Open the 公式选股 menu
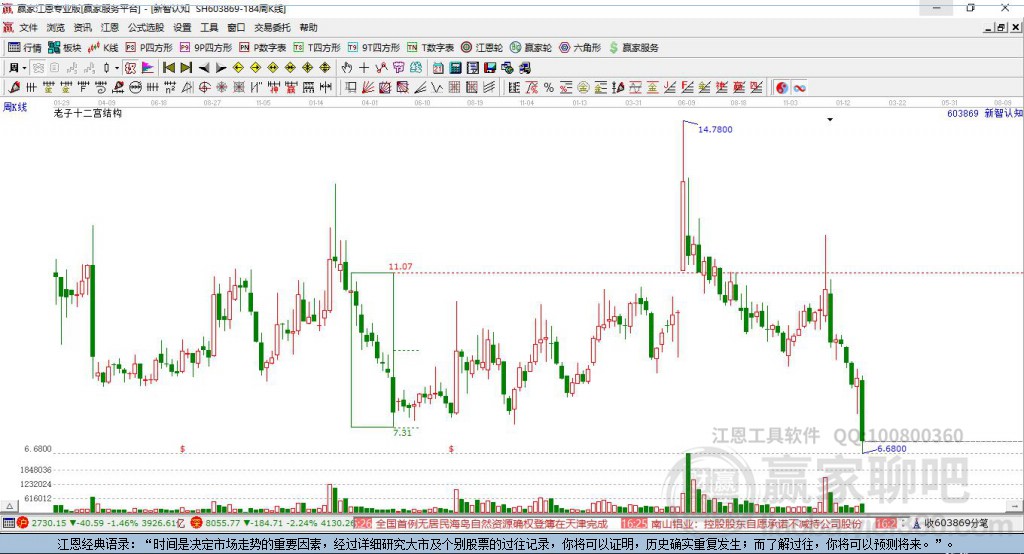This screenshot has width=1024, height=554. pyautogui.click(x=146, y=27)
